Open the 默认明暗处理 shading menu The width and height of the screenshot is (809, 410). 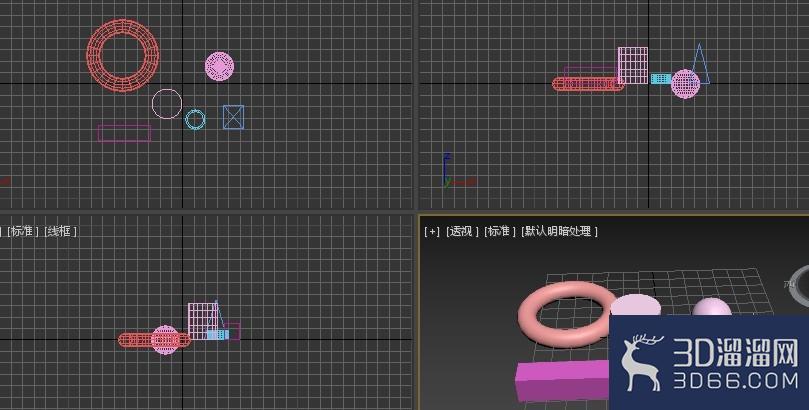(559, 232)
